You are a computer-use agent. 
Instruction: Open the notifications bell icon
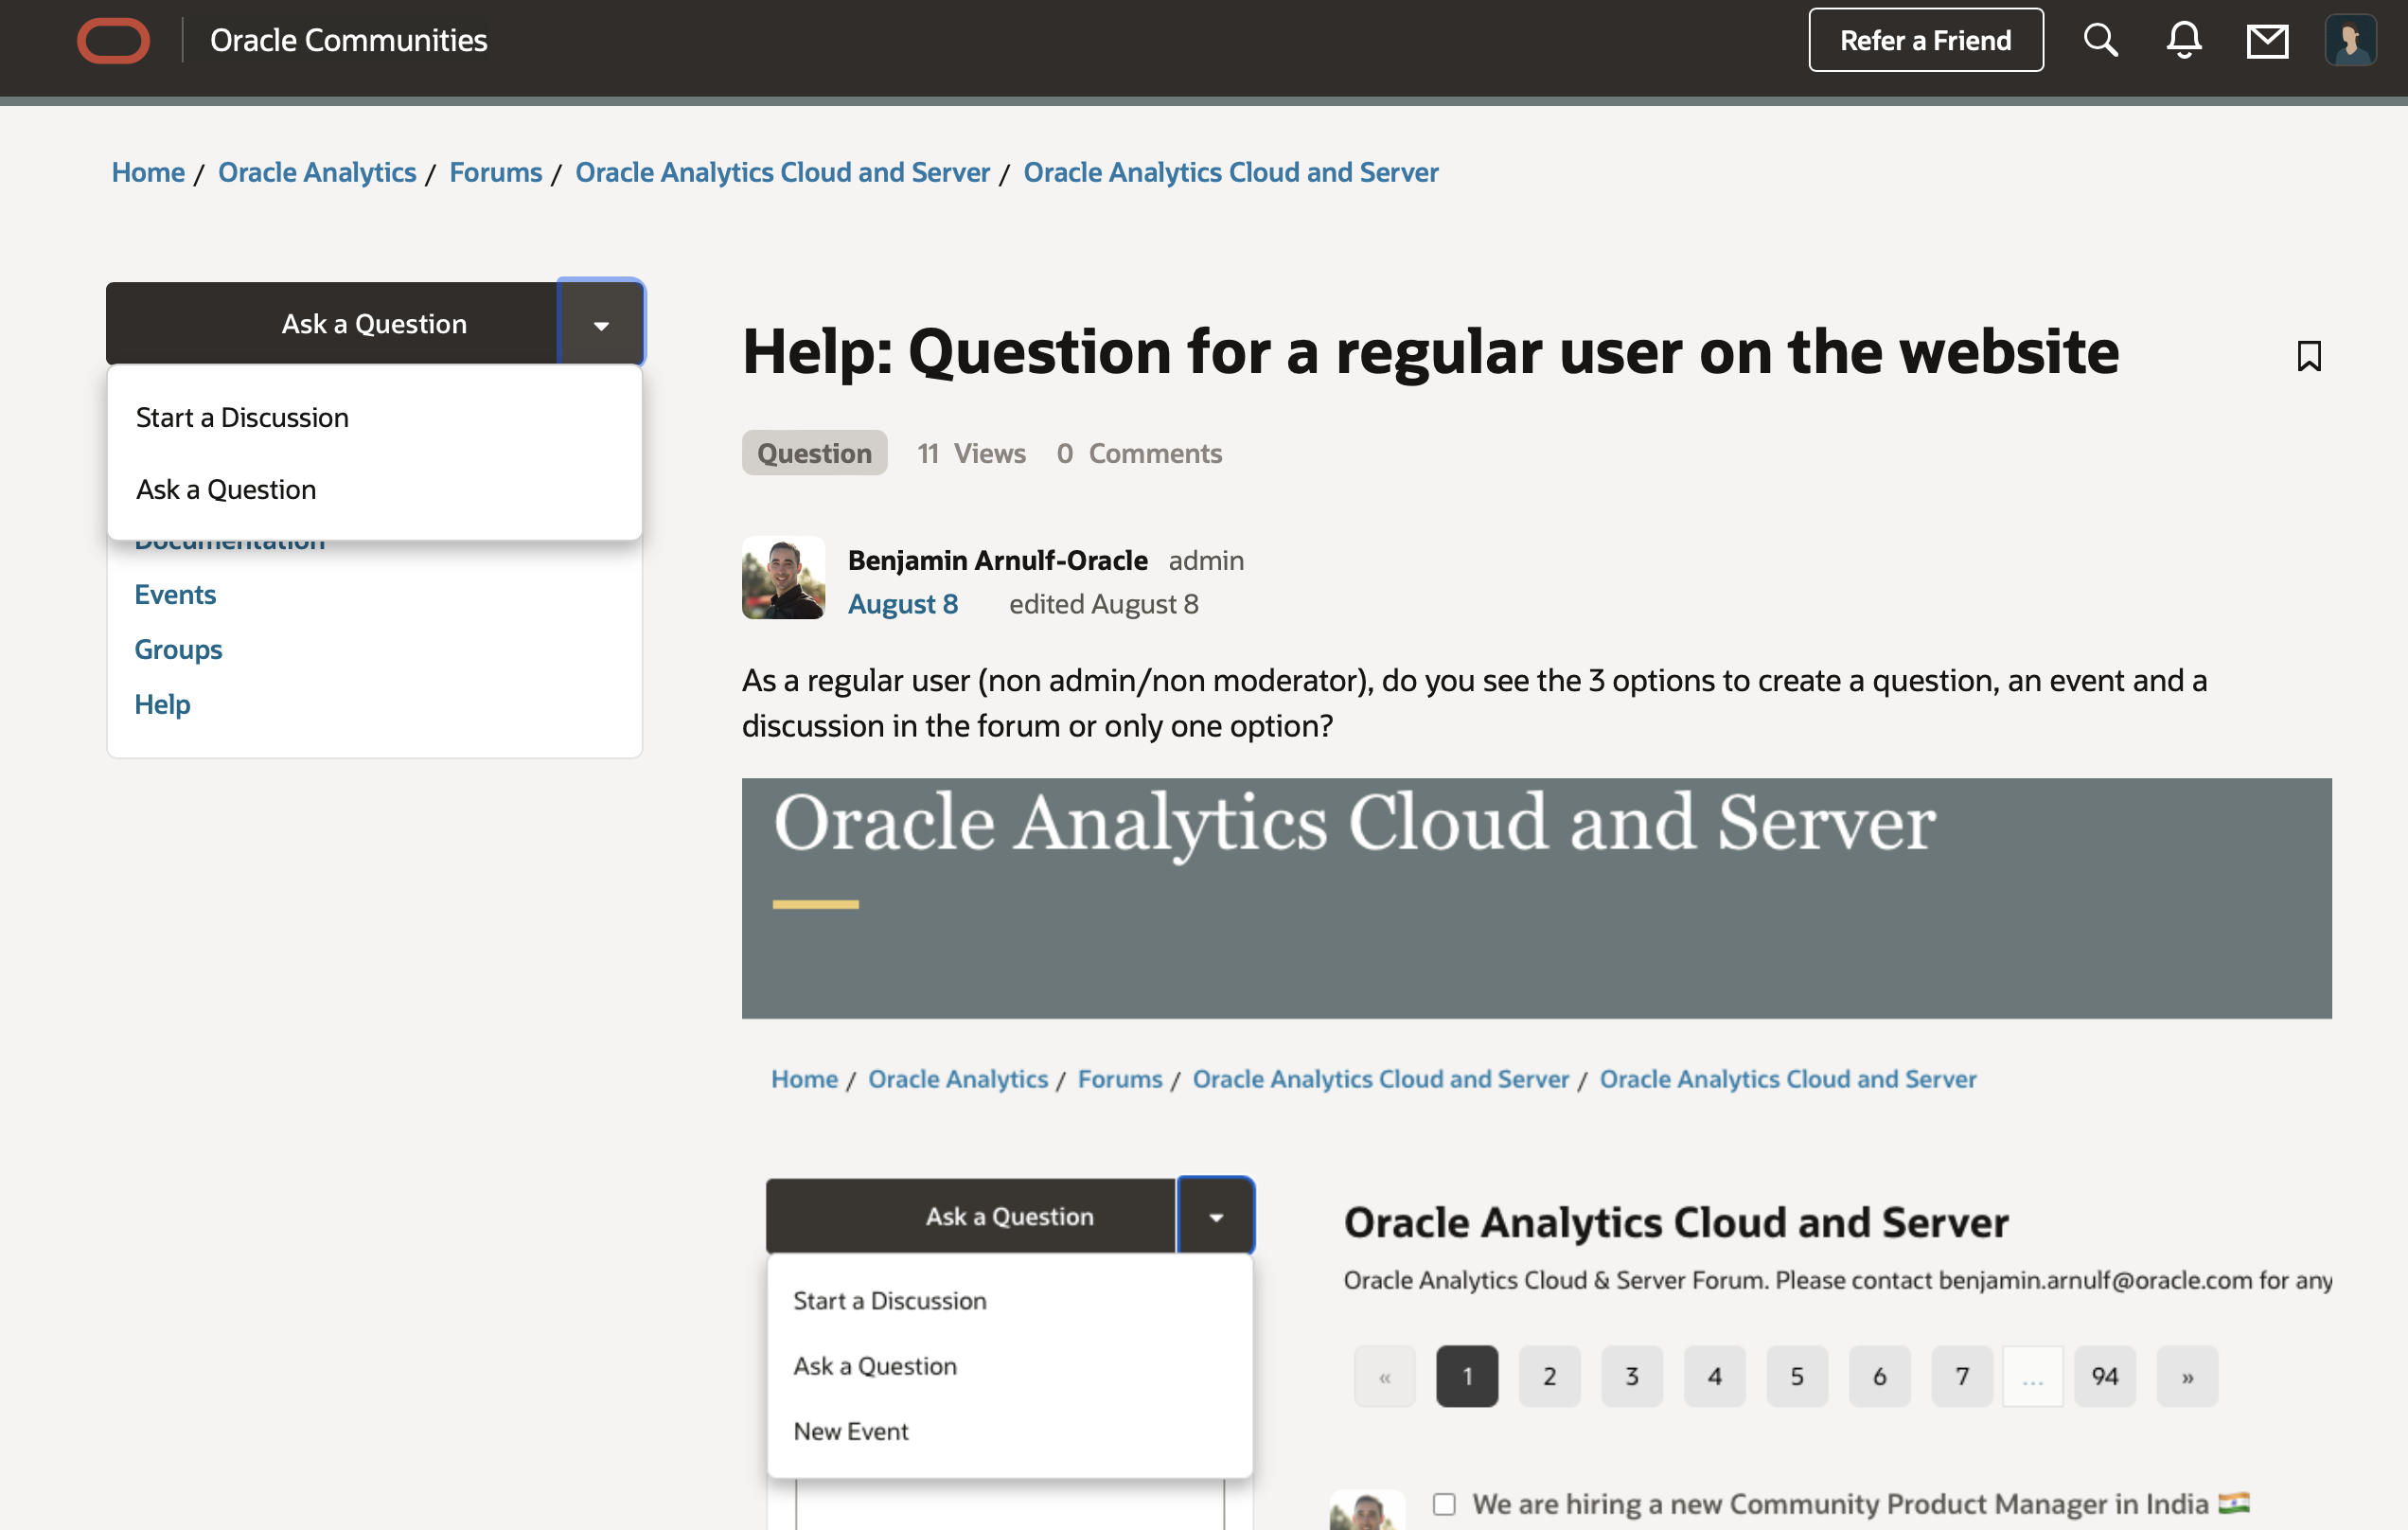coord(2184,41)
